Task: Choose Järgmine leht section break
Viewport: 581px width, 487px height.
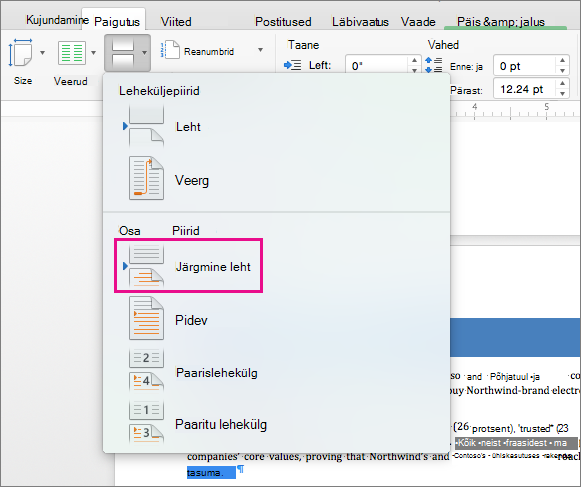Action: (189, 266)
